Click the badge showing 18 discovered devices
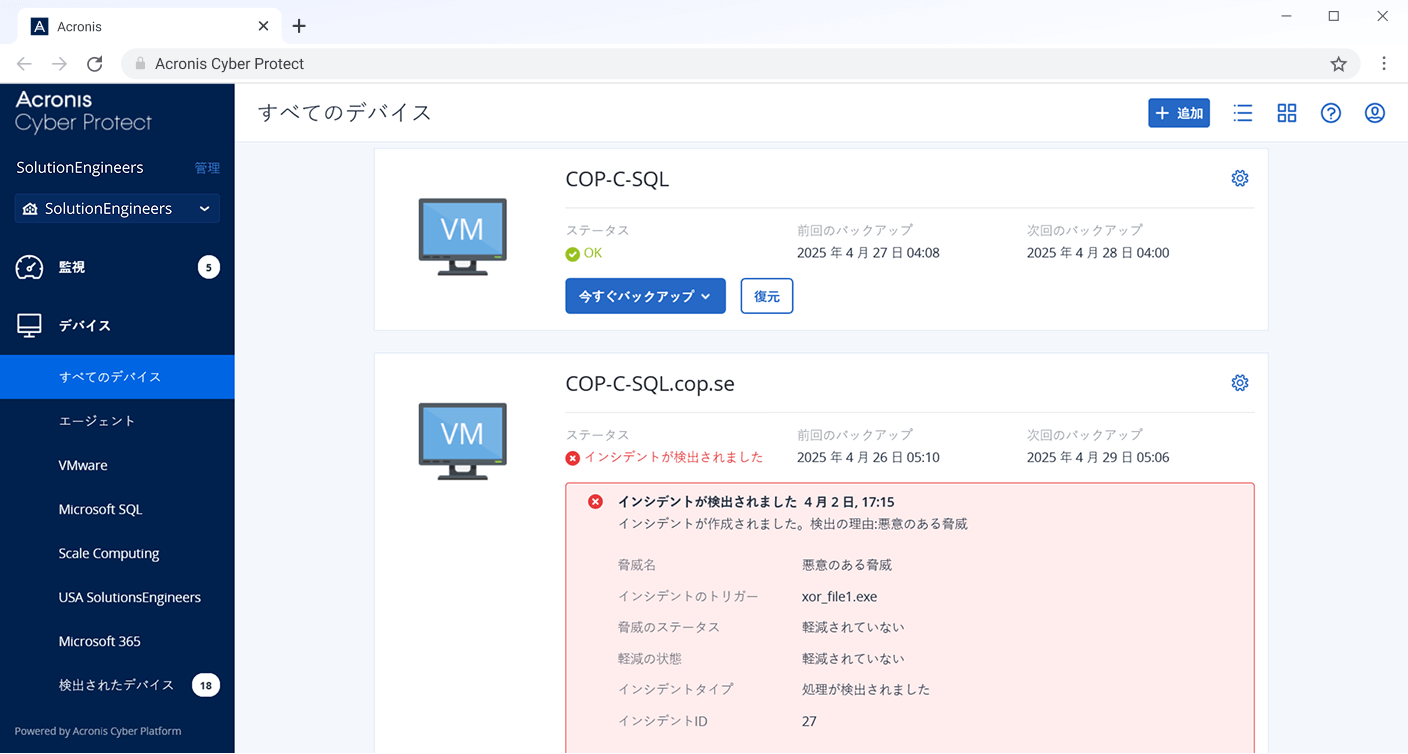The image size is (1408, 754). tap(206, 685)
